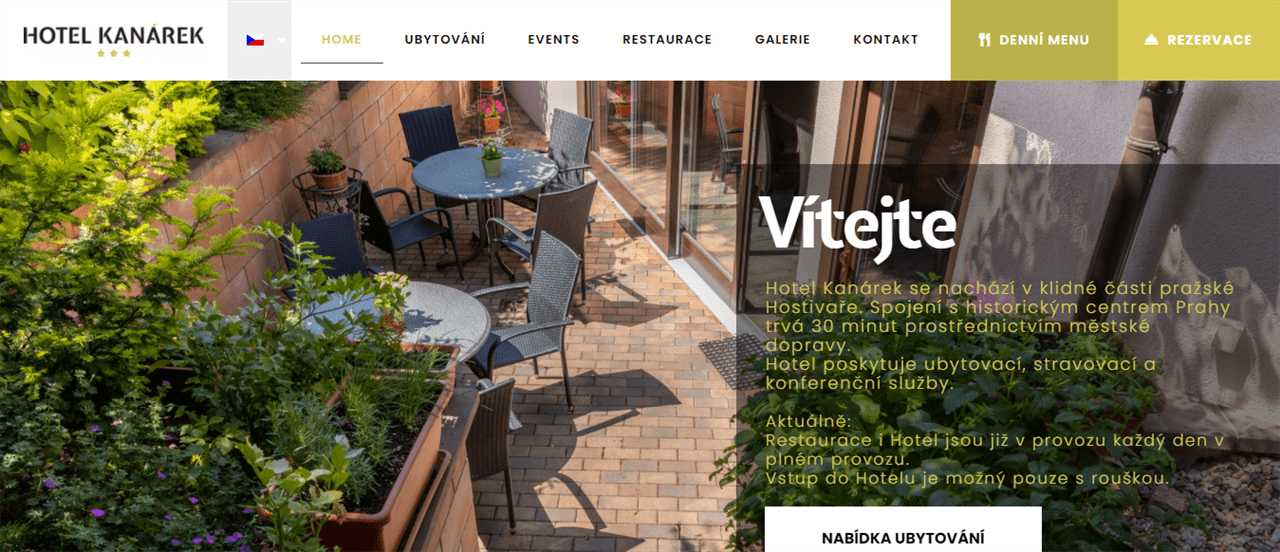Image resolution: width=1280 pixels, height=552 pixels.
Task: Go to the HOME menu item
Action: click(341, 40)
